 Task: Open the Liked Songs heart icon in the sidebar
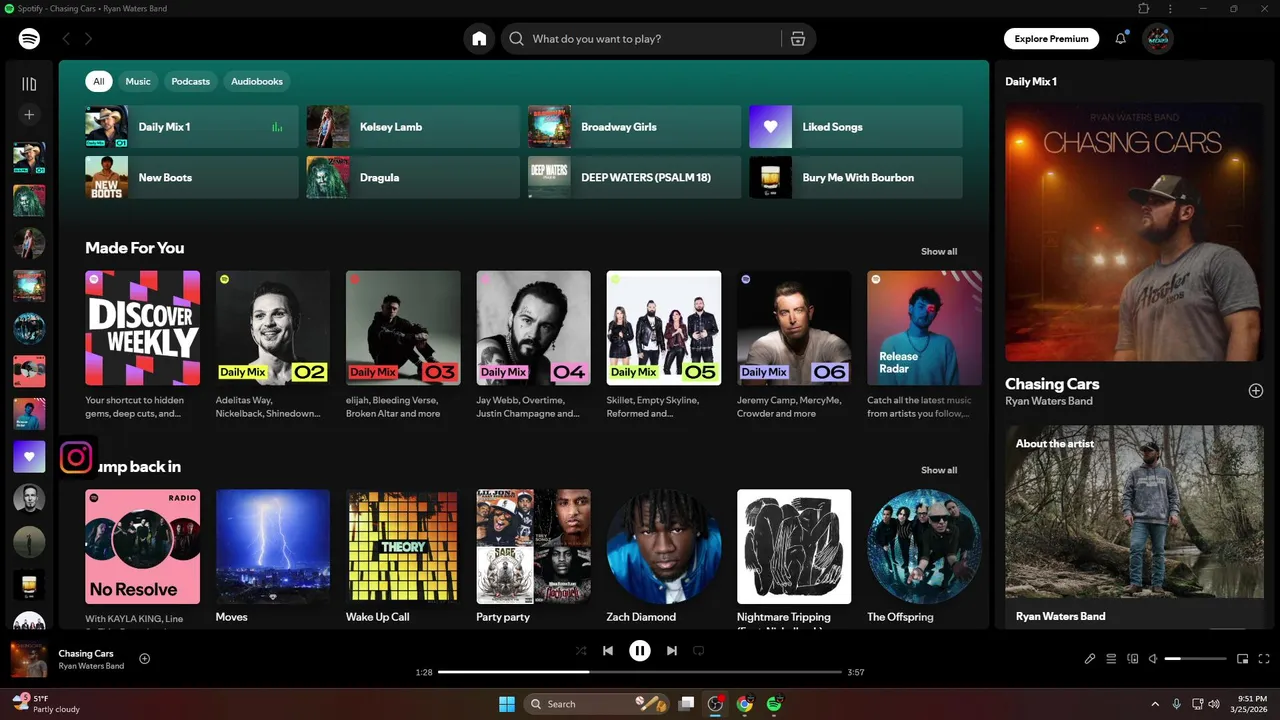(x=29, y=456)
